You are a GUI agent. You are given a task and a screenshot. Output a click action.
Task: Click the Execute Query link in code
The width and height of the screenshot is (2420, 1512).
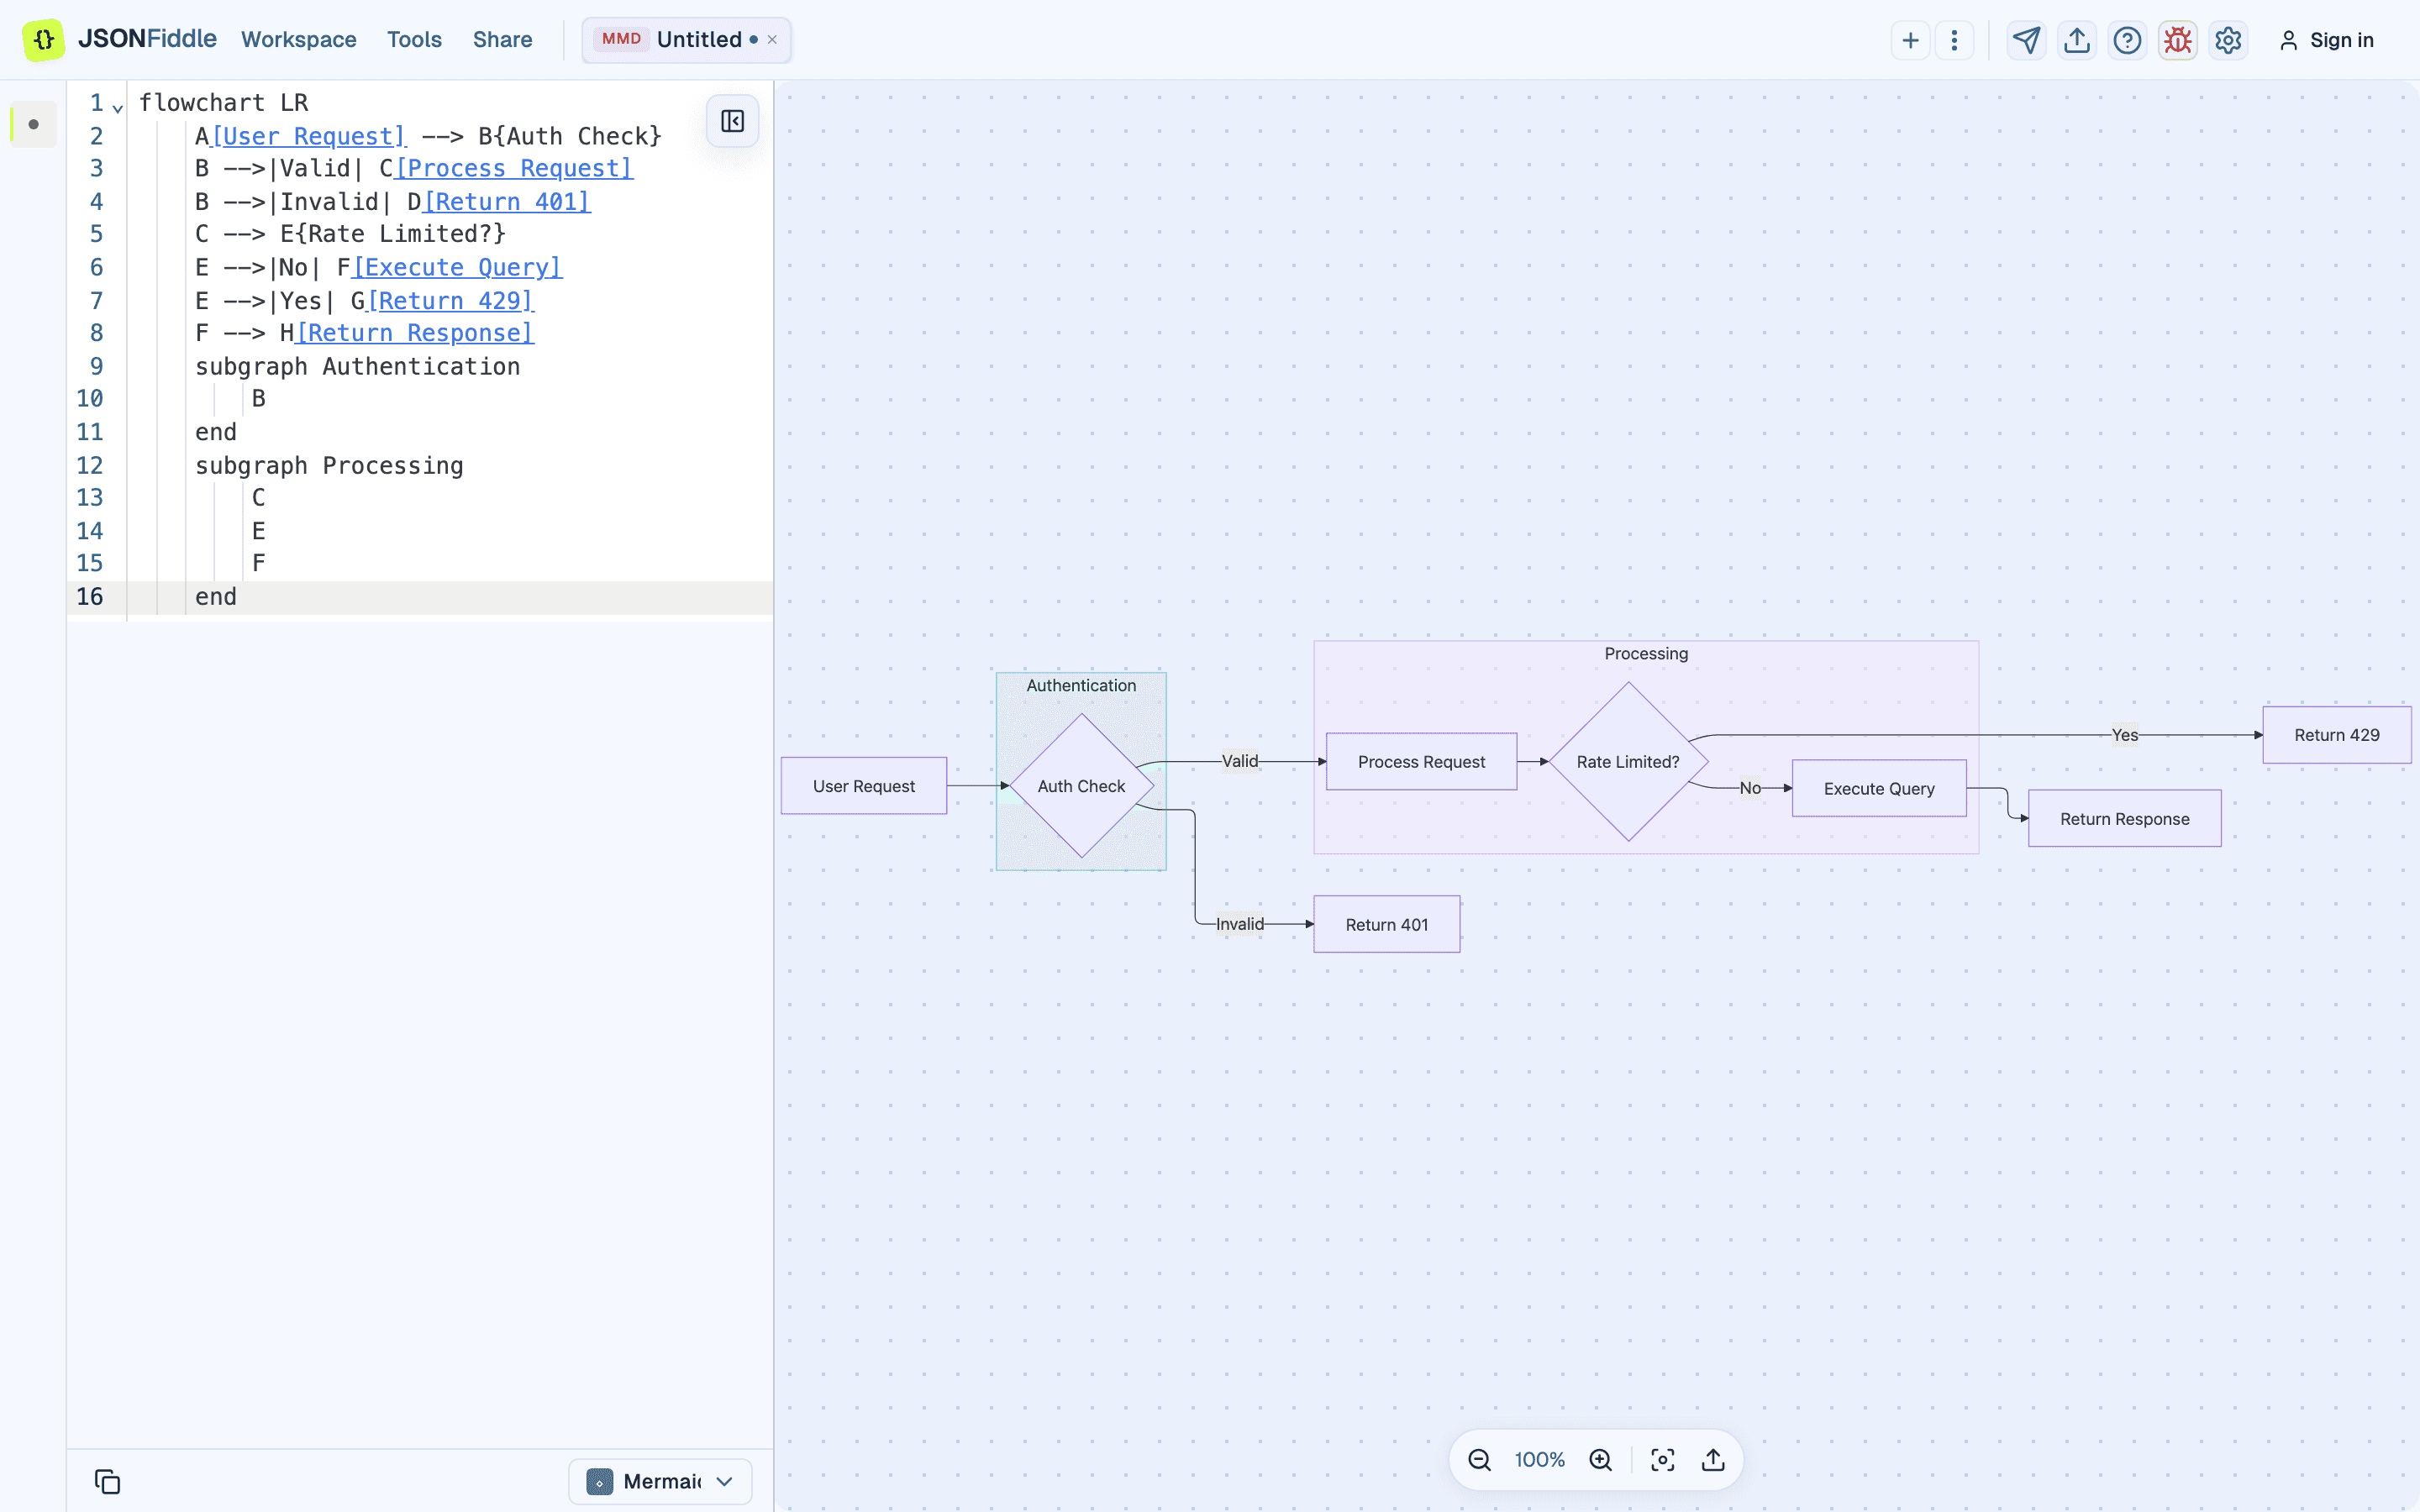pos(457,267)
